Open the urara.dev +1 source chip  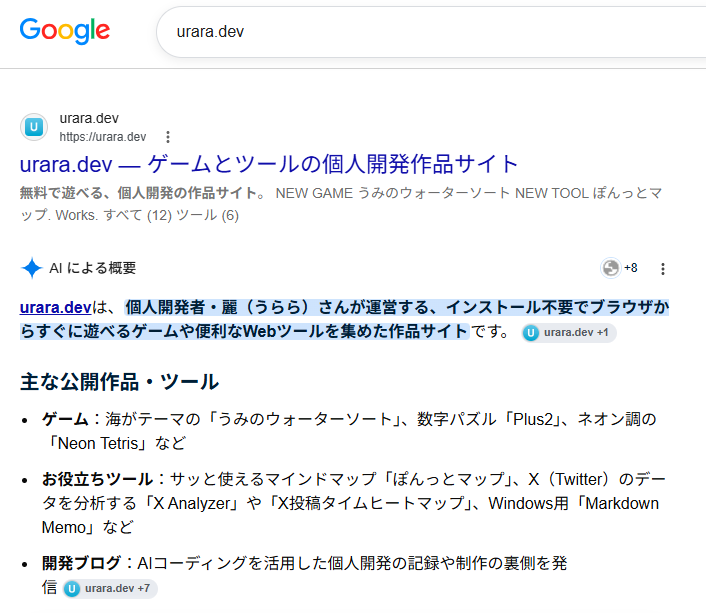click(569, 333)
